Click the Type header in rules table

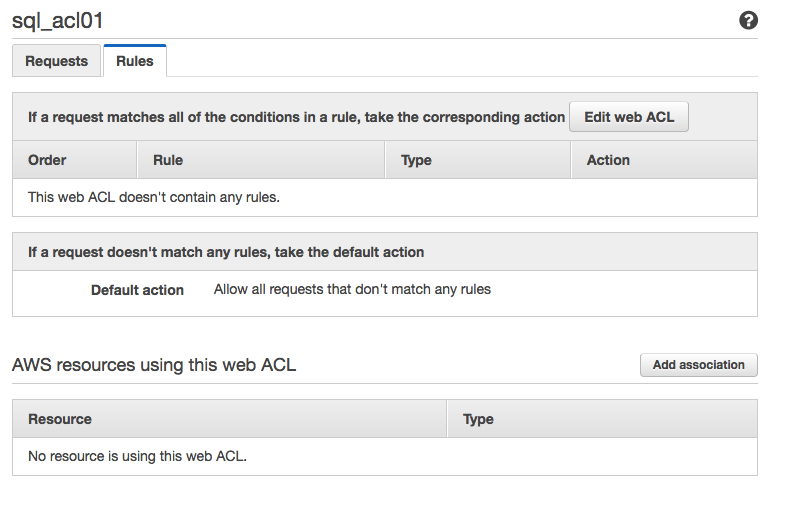point(416,160)
